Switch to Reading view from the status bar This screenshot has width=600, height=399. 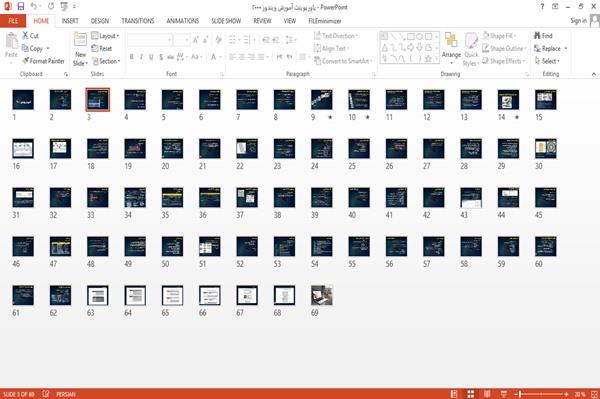pyautogui.click(x=487, y=394)
